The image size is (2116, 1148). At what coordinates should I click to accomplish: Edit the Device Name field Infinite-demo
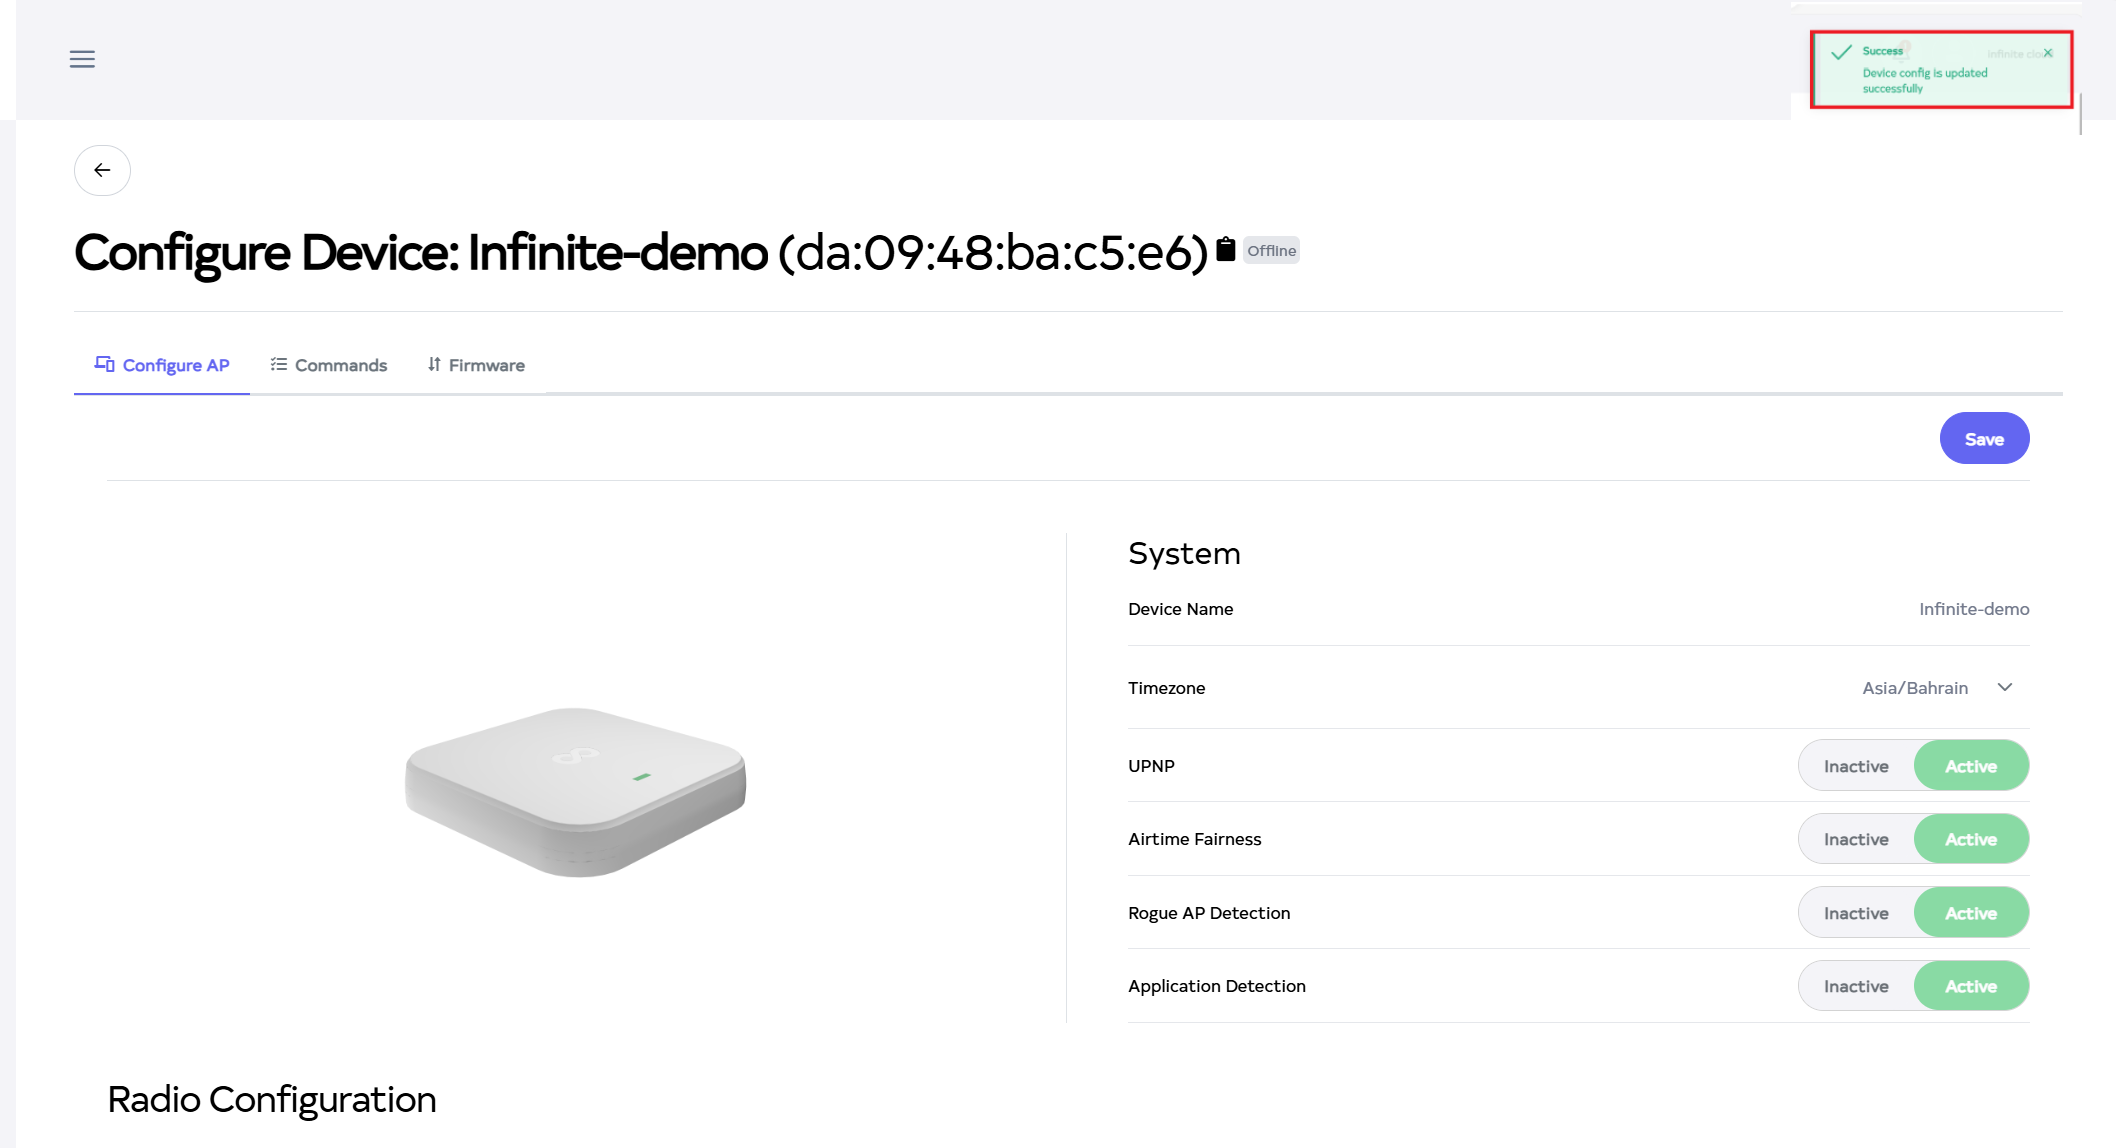pos(1973,609)
